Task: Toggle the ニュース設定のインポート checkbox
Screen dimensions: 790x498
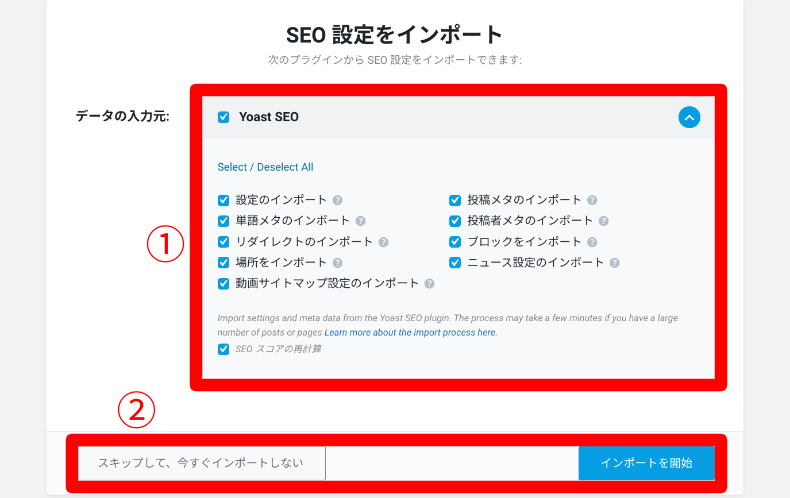Action: (x=455, y=263)
